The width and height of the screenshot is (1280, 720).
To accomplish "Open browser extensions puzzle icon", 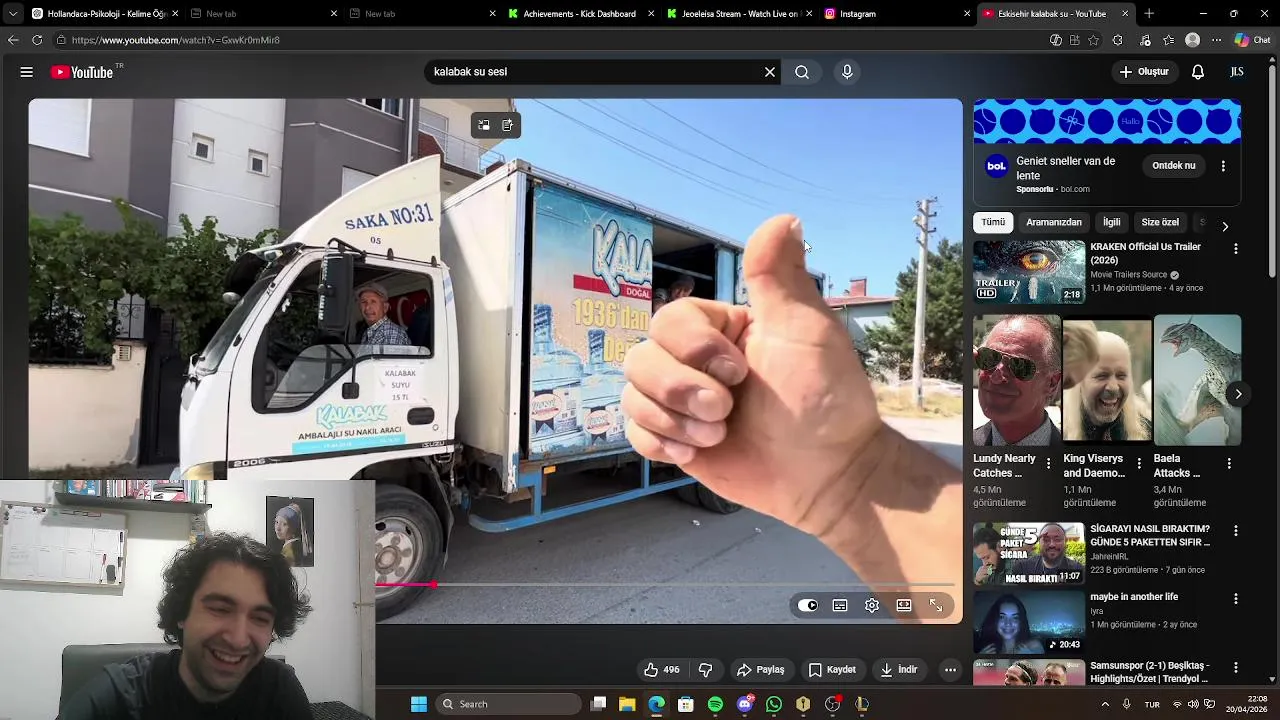I will [1118, 40].
